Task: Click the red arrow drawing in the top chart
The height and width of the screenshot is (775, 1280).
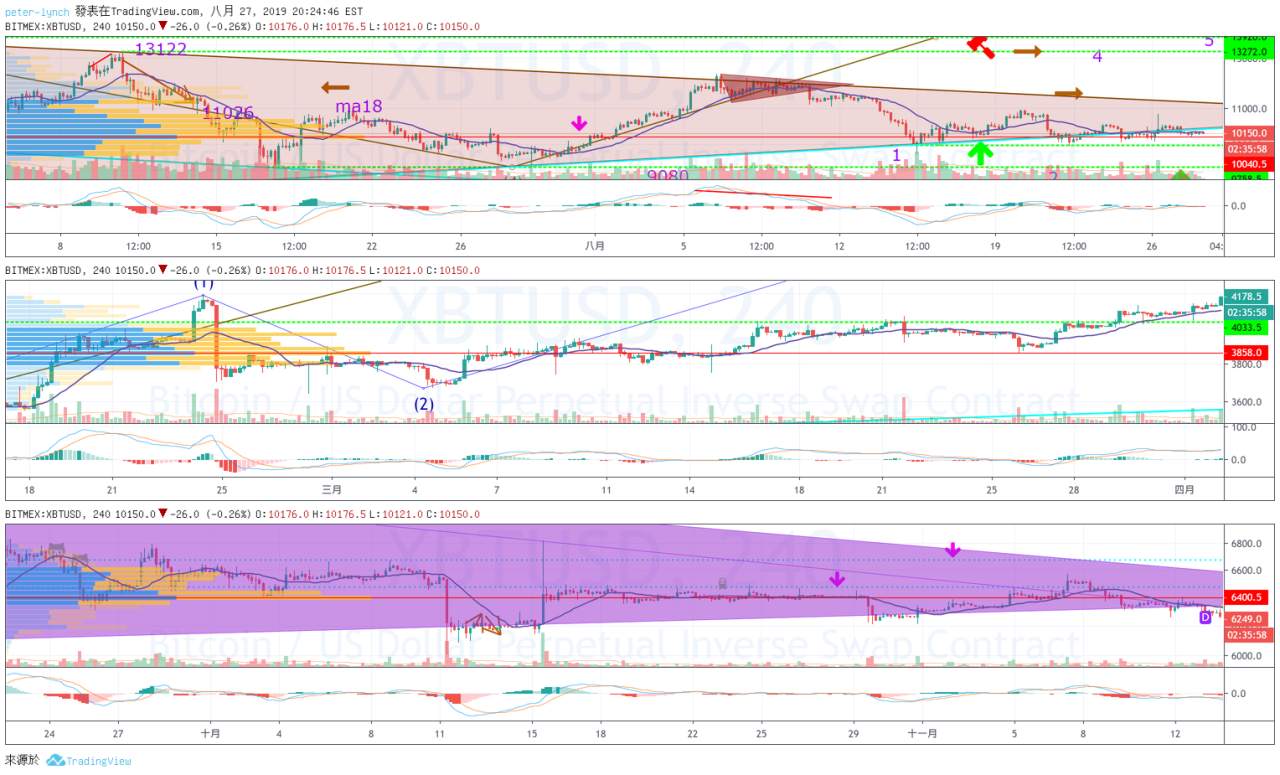Action: point(979,46)
